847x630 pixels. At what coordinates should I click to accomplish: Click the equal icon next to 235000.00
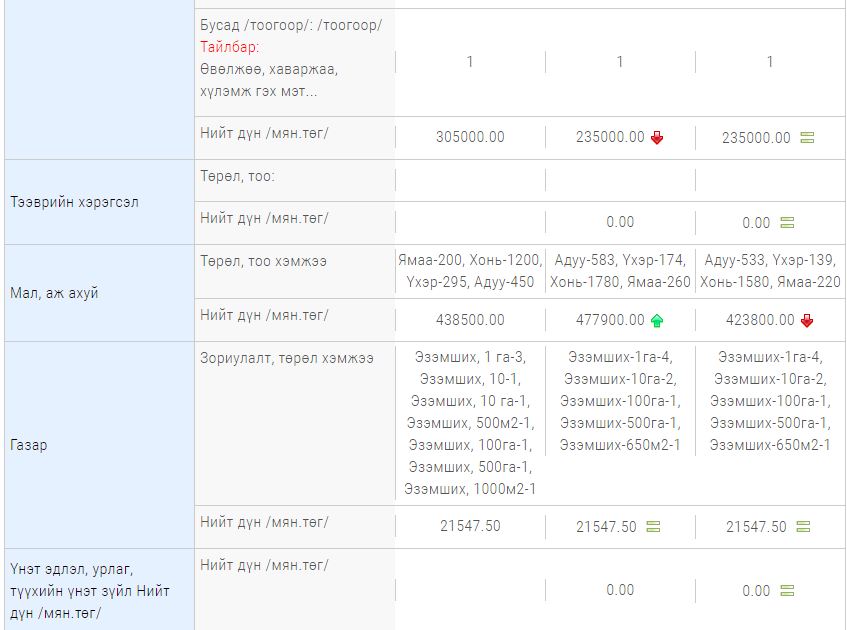[x=807, y=138]
